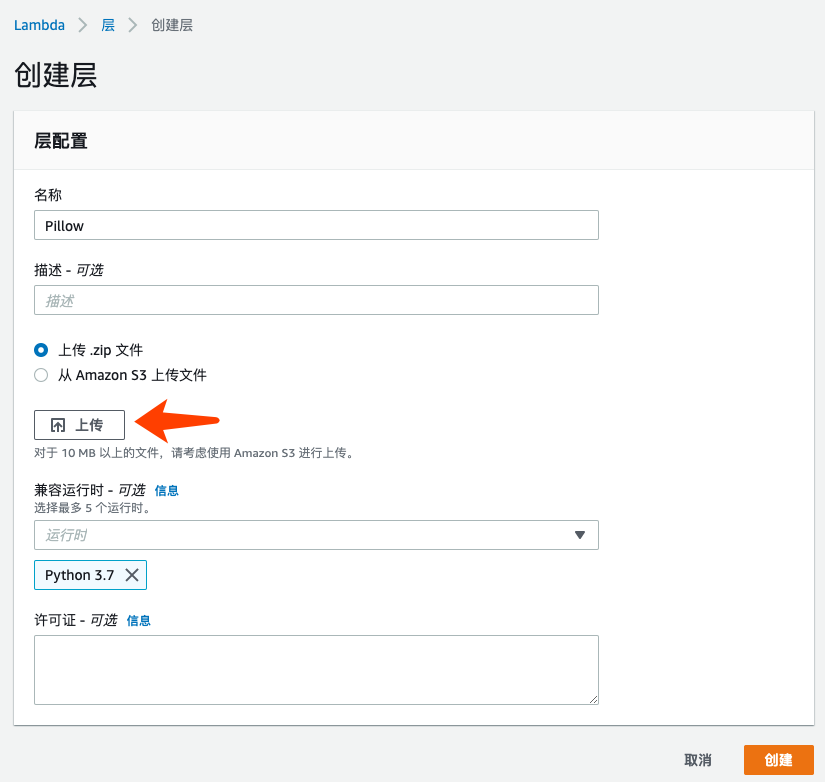825x782 pixels.
Task: Click the 取消 cancel button
Action: (x=698, y=760)
